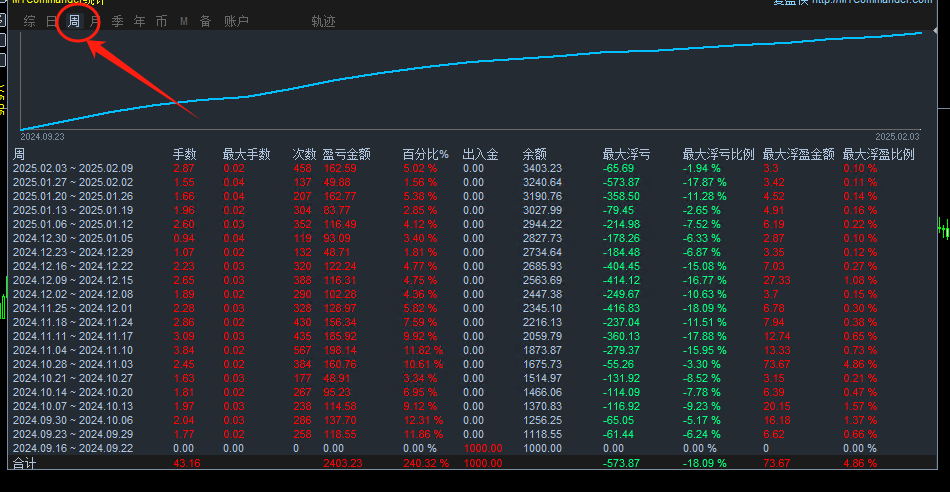The width and height of the screenshot is (950, 492).
Task: Select the 周 weekly statistics tab
Action: point(74,21)
